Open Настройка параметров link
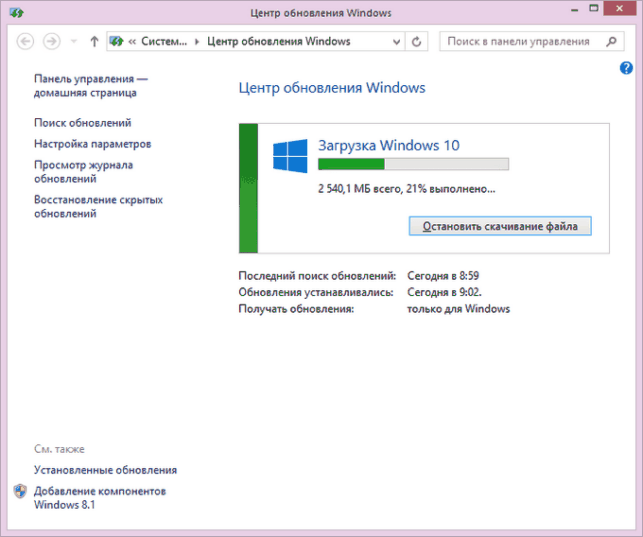Viewport: 643px width, 537px height. tap(92, 144)
